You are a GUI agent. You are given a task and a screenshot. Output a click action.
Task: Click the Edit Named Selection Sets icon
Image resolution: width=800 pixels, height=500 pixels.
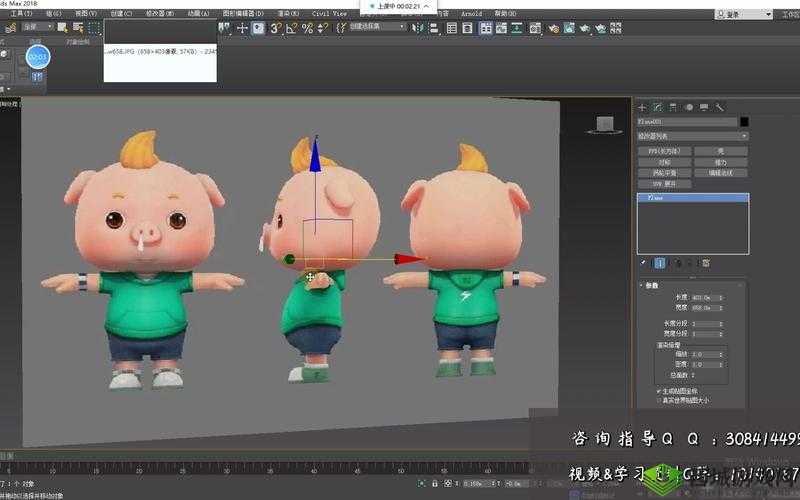coord(341,28)
